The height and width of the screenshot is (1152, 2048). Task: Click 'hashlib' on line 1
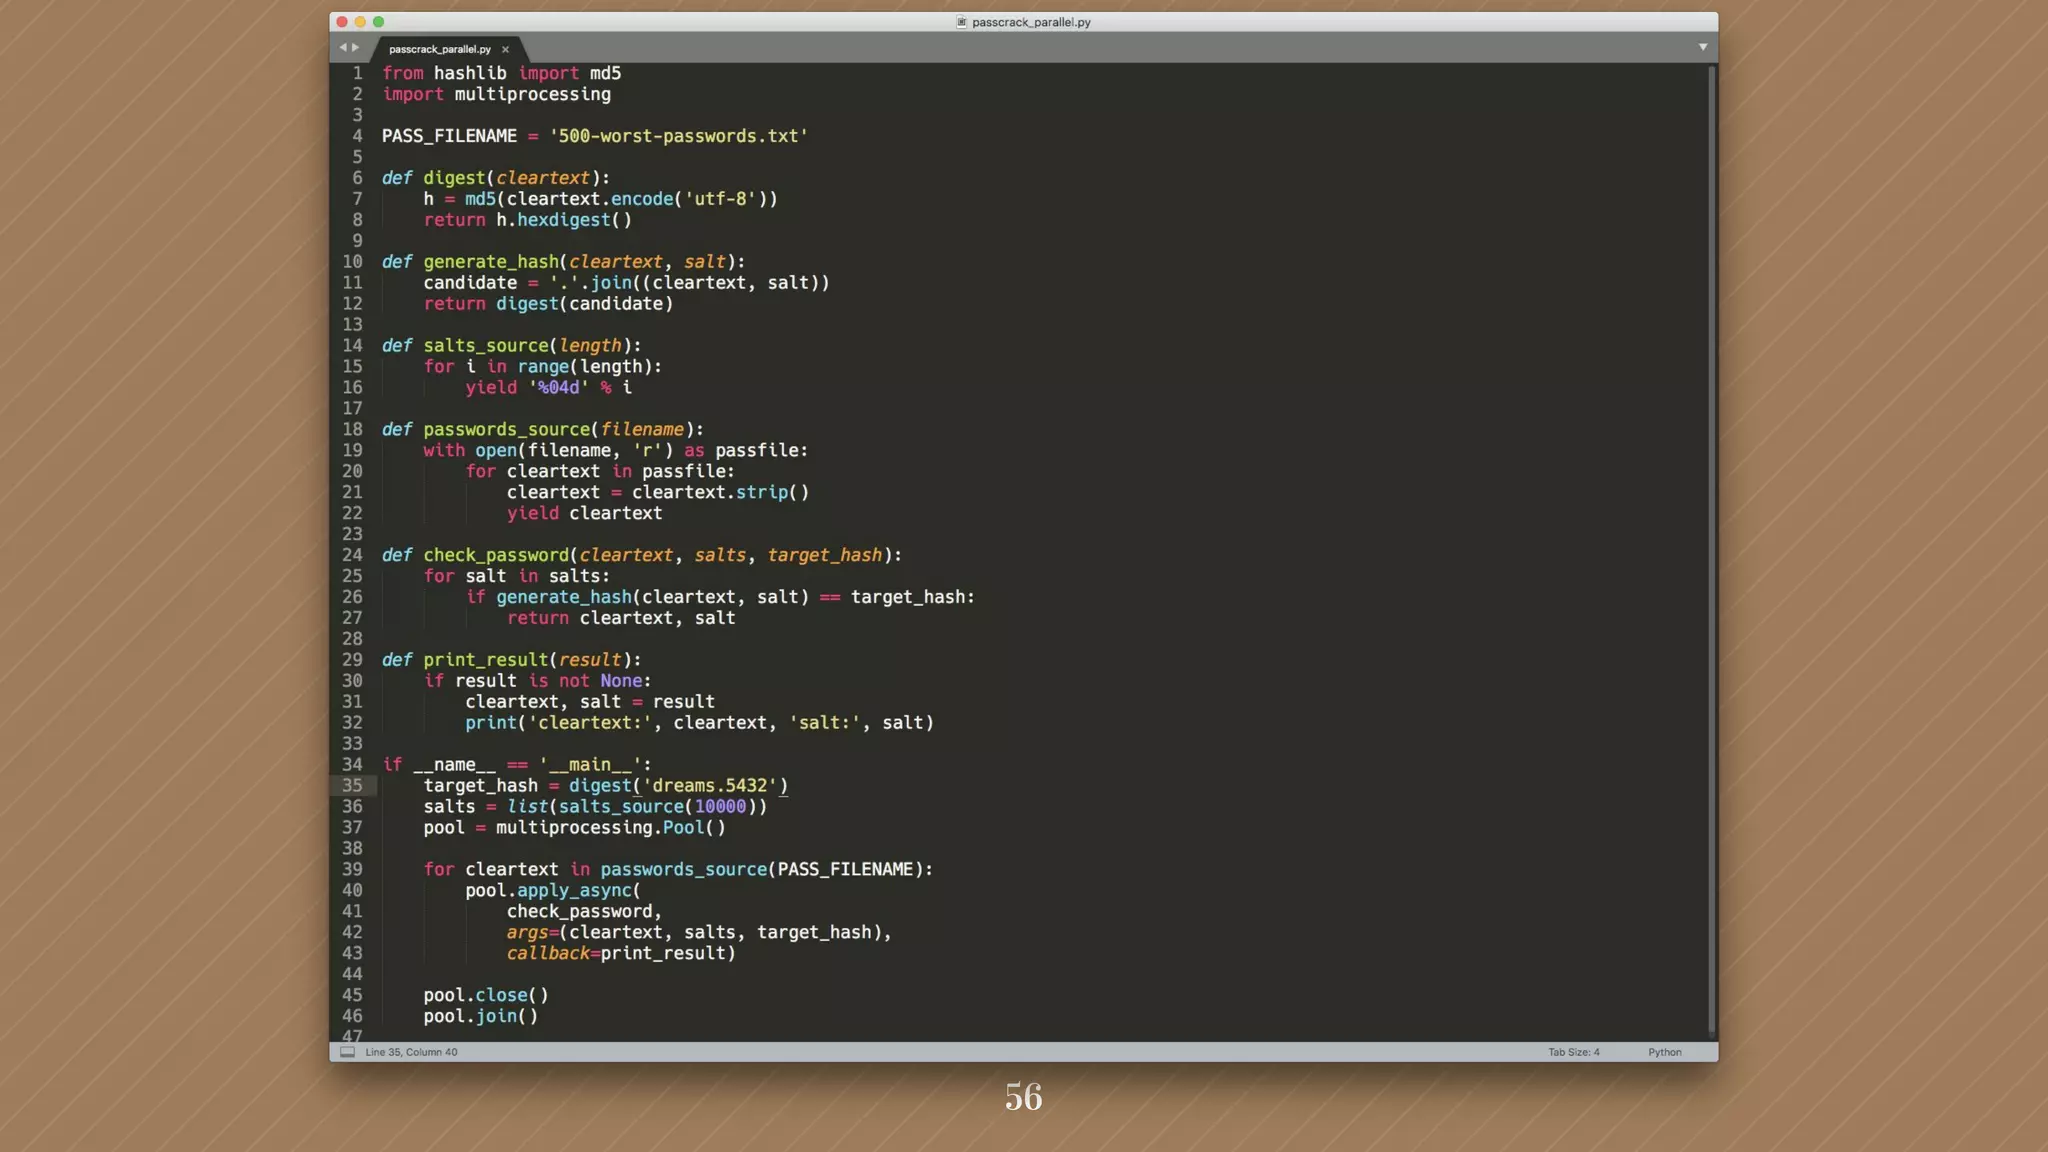point(470,73)
